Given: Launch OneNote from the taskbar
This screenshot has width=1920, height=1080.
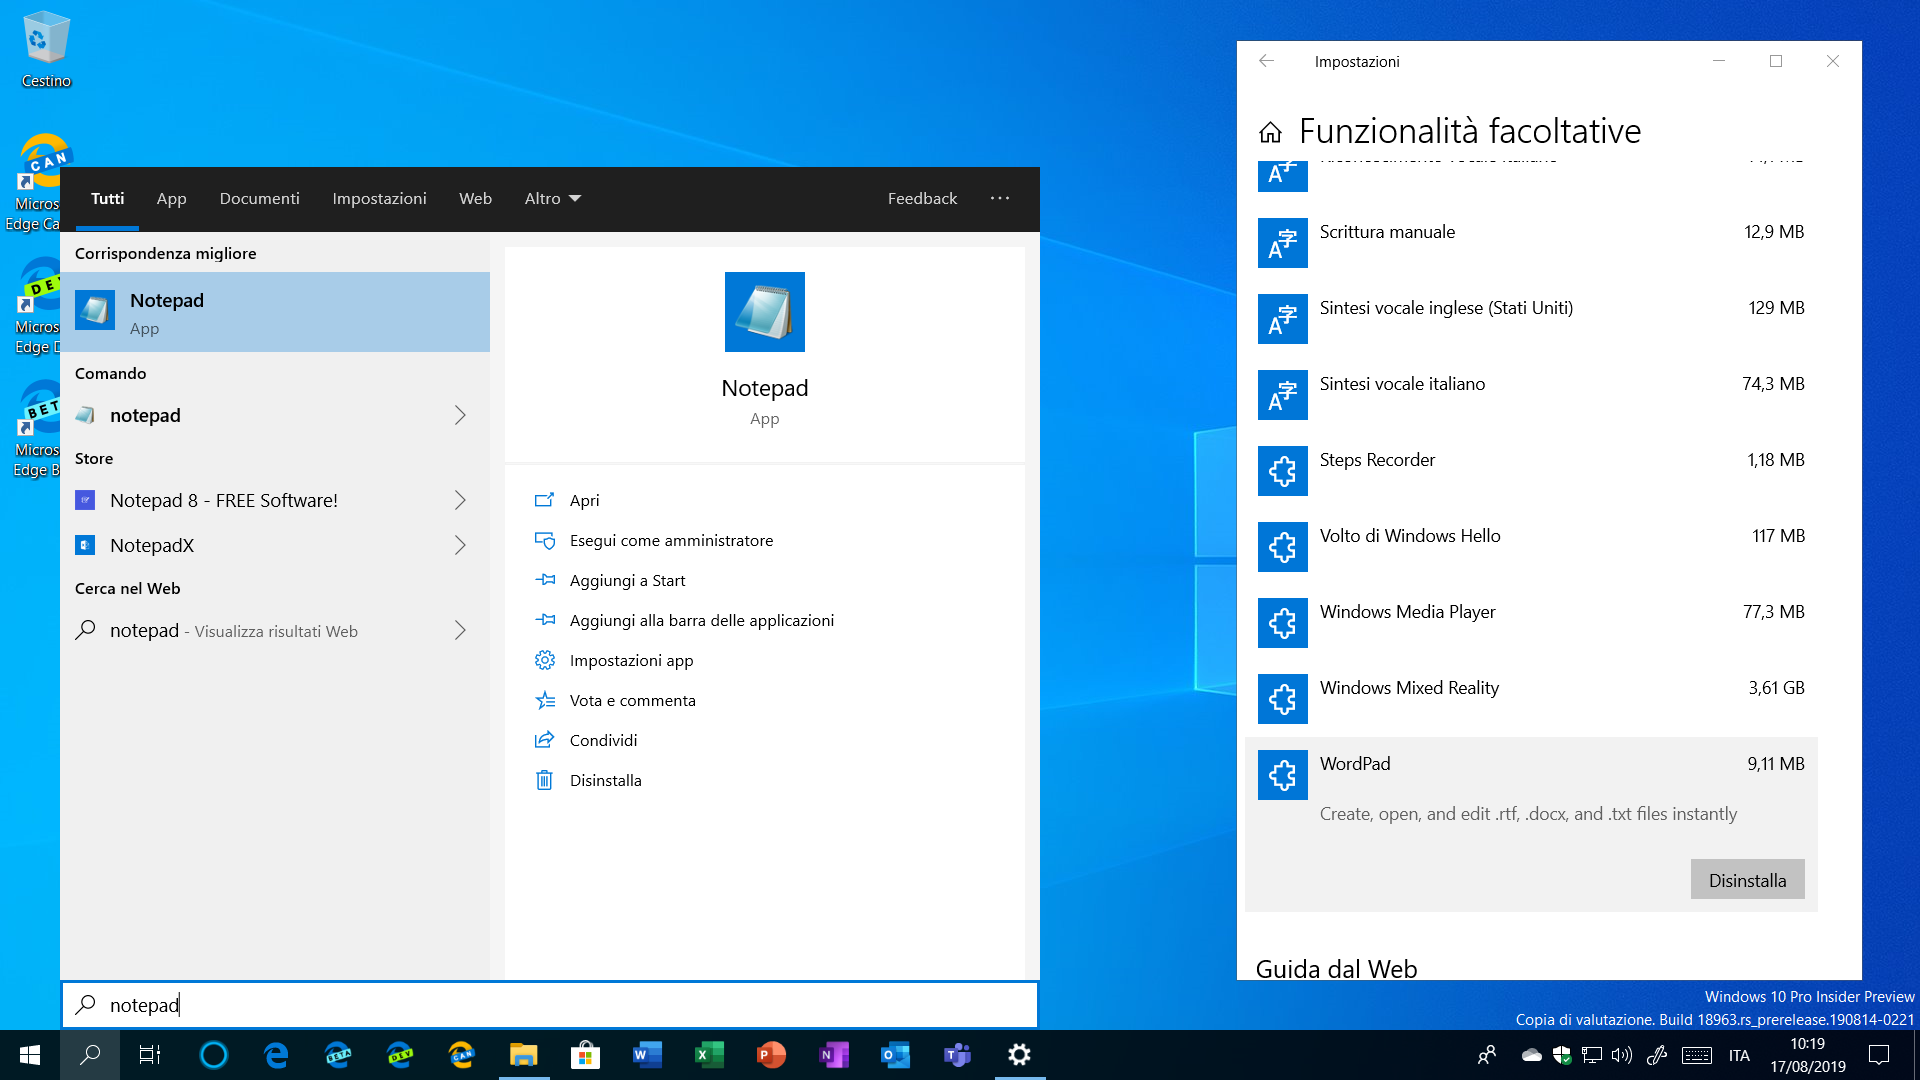Looking at the screenshot, I should coord(834,1055).
